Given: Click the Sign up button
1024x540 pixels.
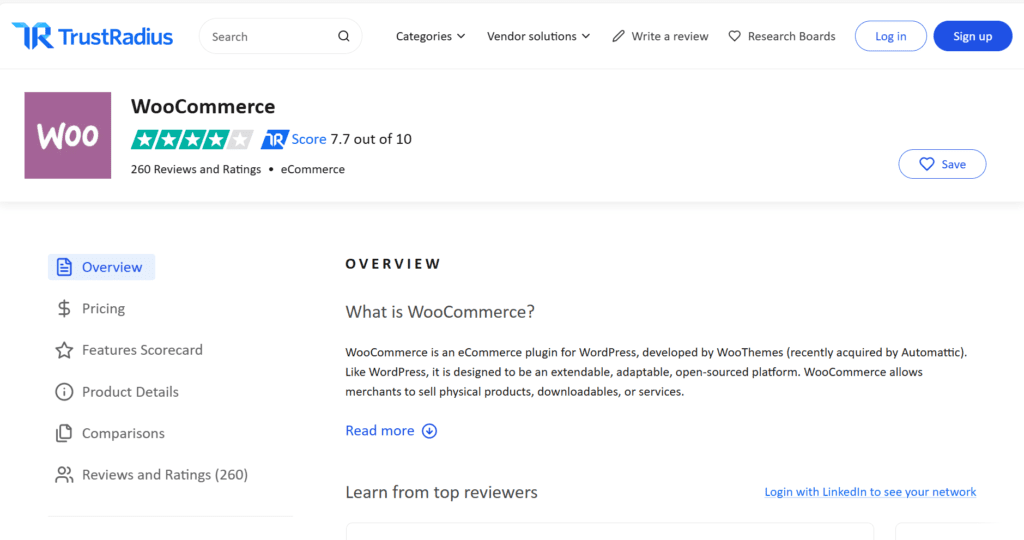Looking at the screenshot, I should pyautogui.click(x=972, y=36).
